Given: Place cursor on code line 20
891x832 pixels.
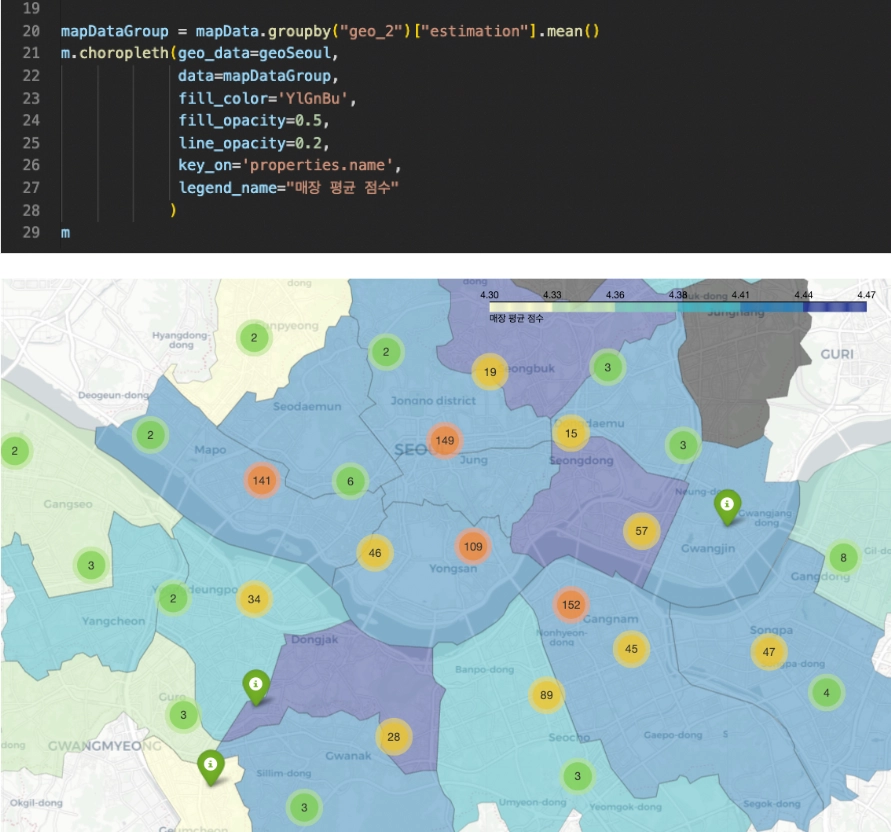Looking at the screenshot, I should 330,31.
